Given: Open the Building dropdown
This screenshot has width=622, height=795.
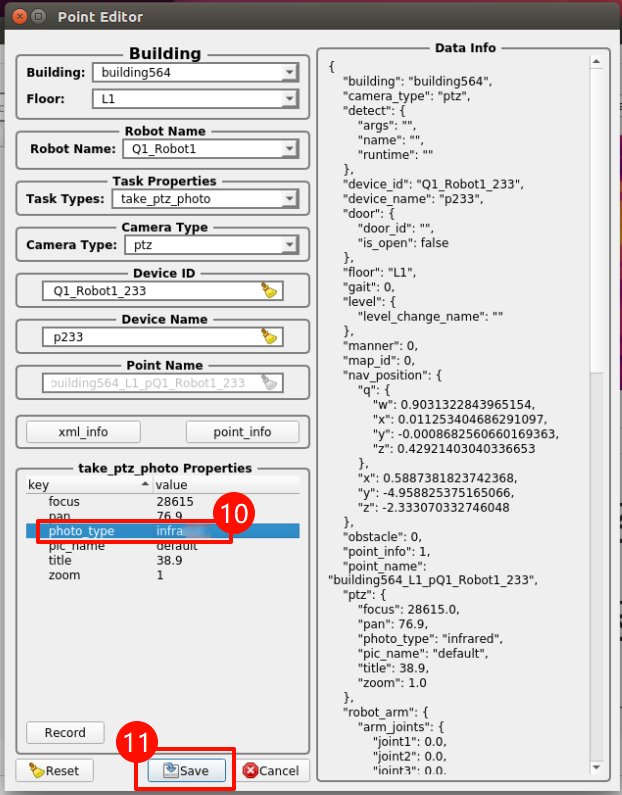Looking at the screenshot, I should click(x=289, y=72).
